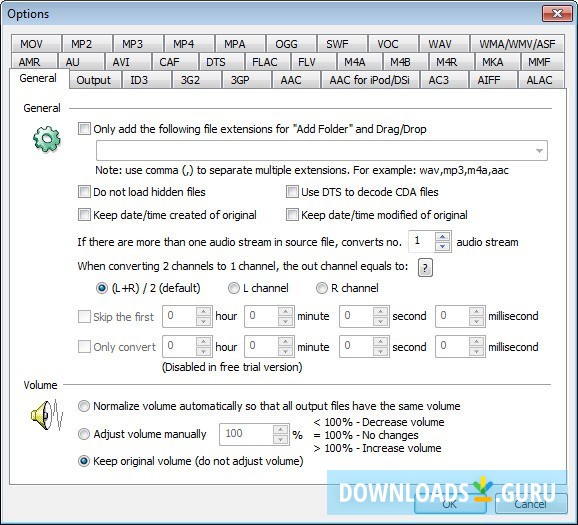
Task: Switch to the MOV tab
Action: [x=36, y=44]
